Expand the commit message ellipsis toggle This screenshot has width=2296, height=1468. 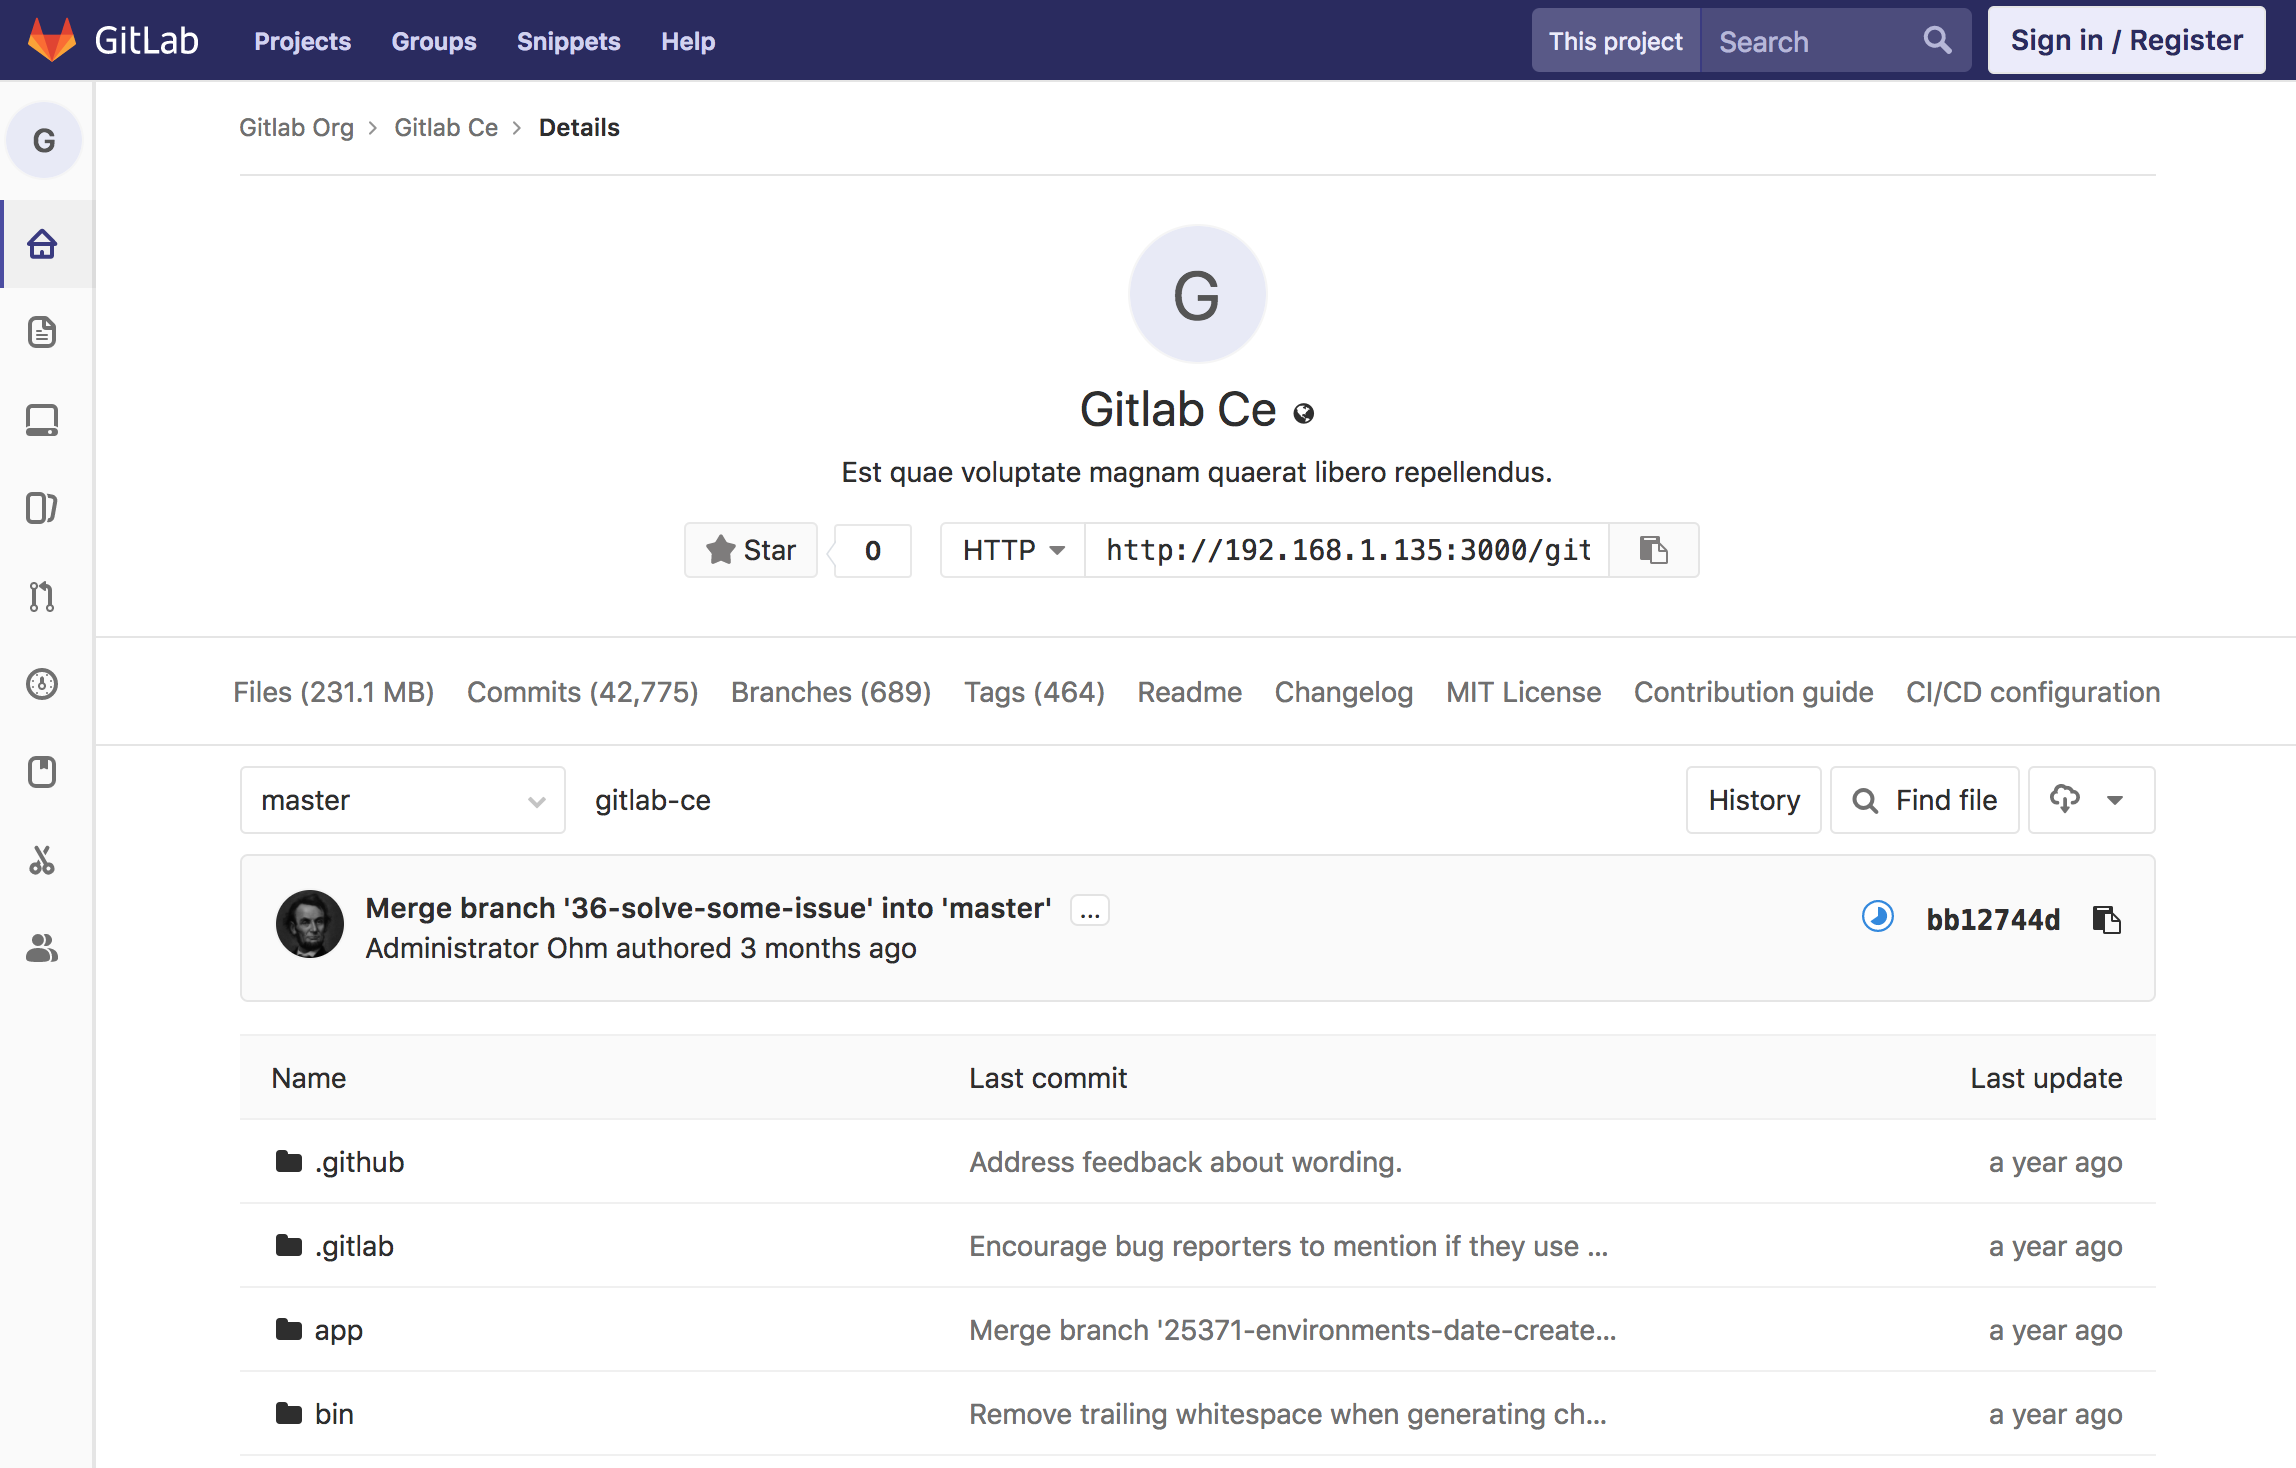tap(1089, 910)
